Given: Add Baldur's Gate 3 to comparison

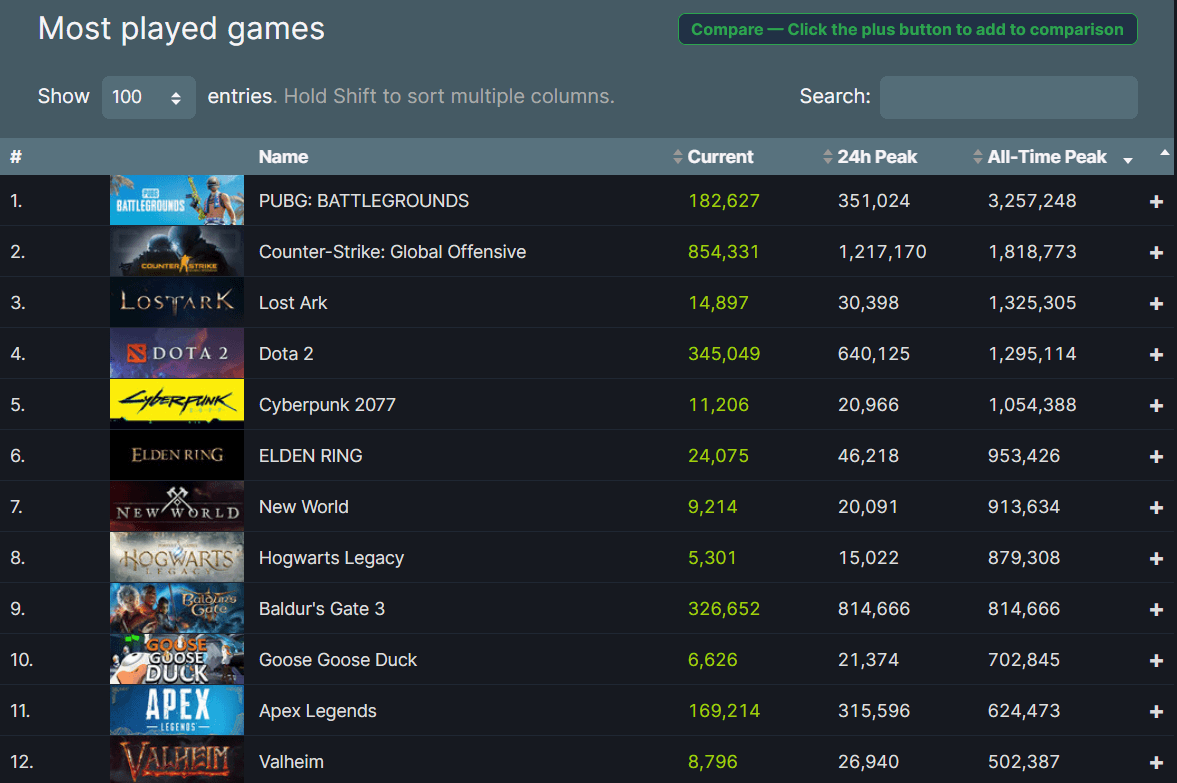Looking at the screenshot, I should [x=1156, y=609].
